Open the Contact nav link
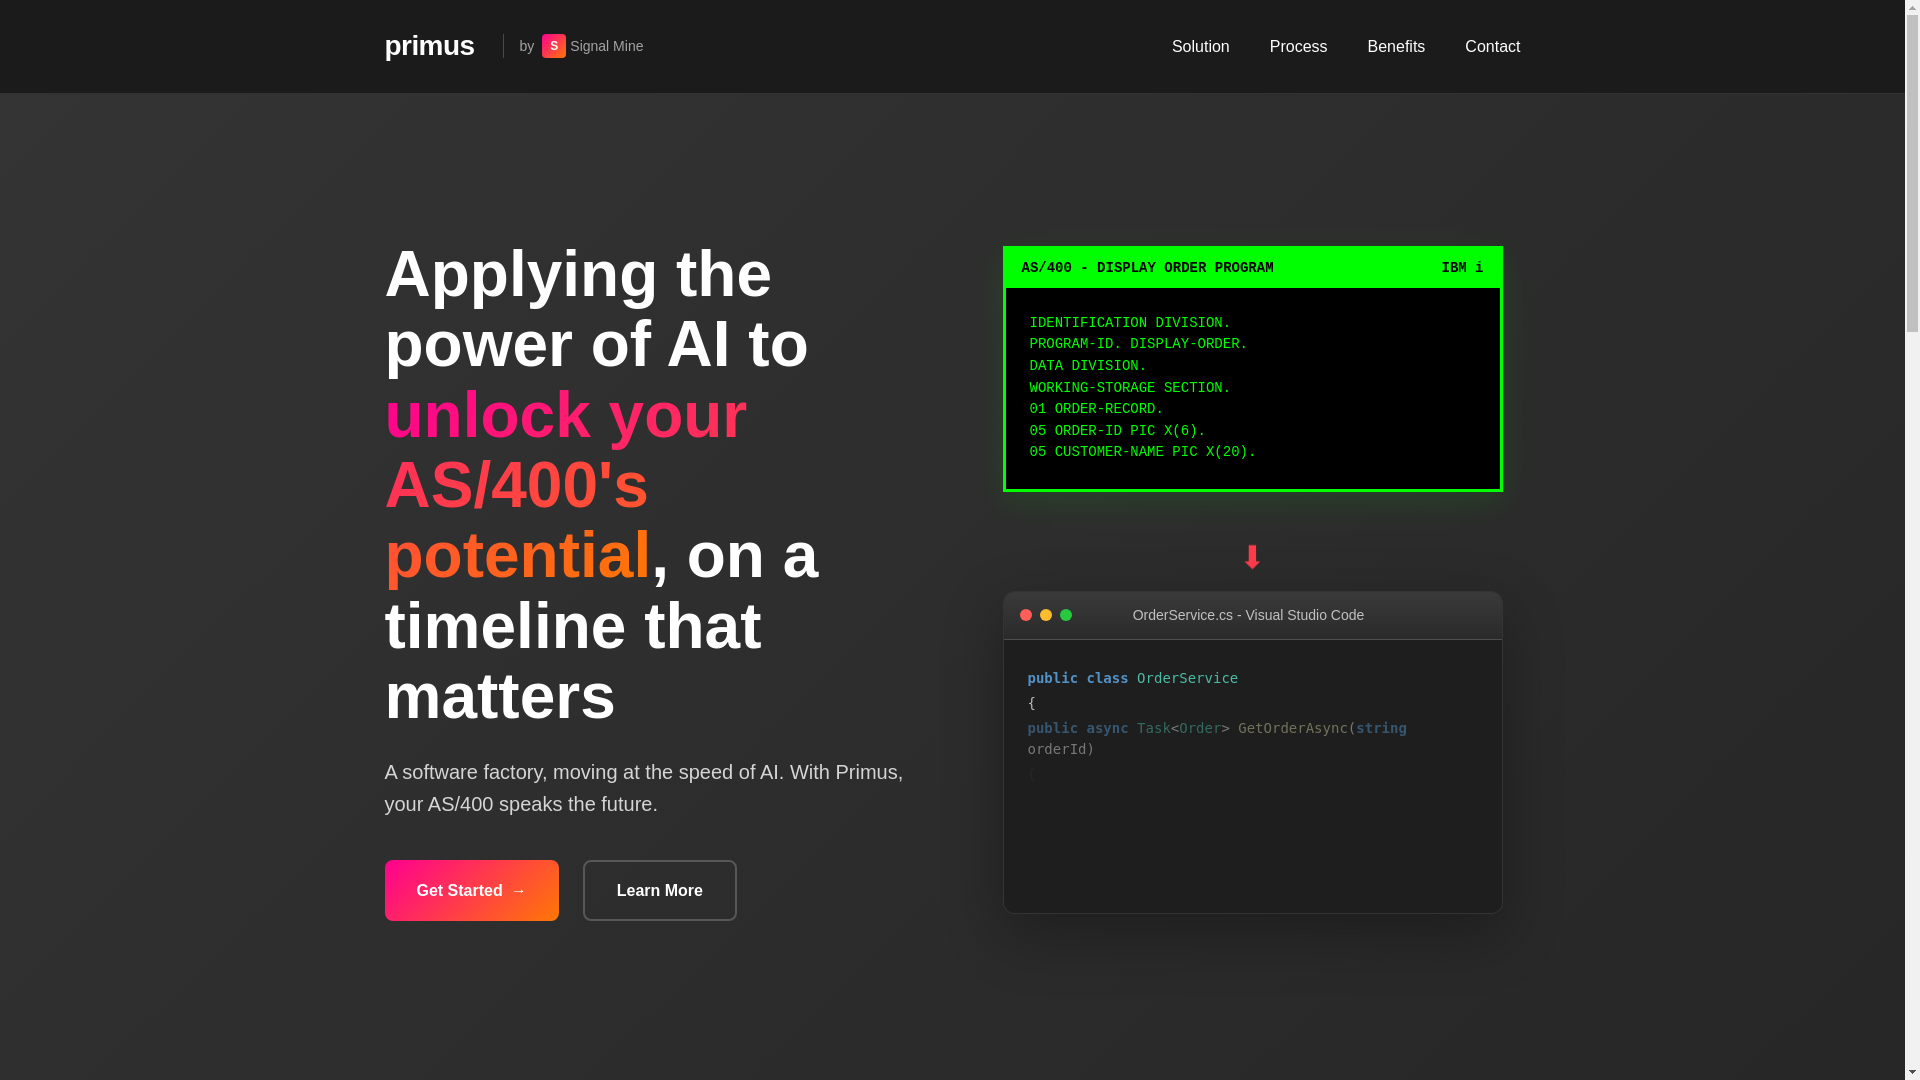 point(1492,47)
